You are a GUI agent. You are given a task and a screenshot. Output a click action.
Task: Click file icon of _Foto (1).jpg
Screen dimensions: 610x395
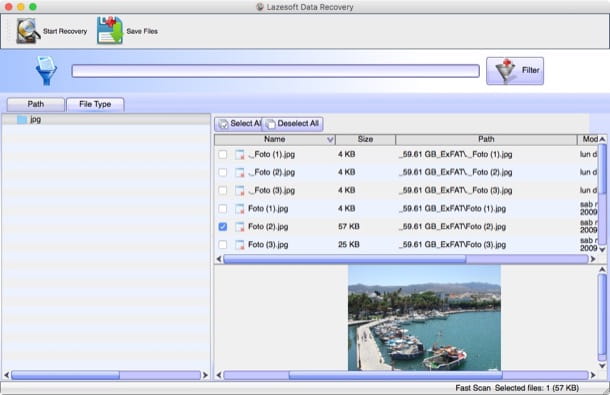(x=240, y=154)
